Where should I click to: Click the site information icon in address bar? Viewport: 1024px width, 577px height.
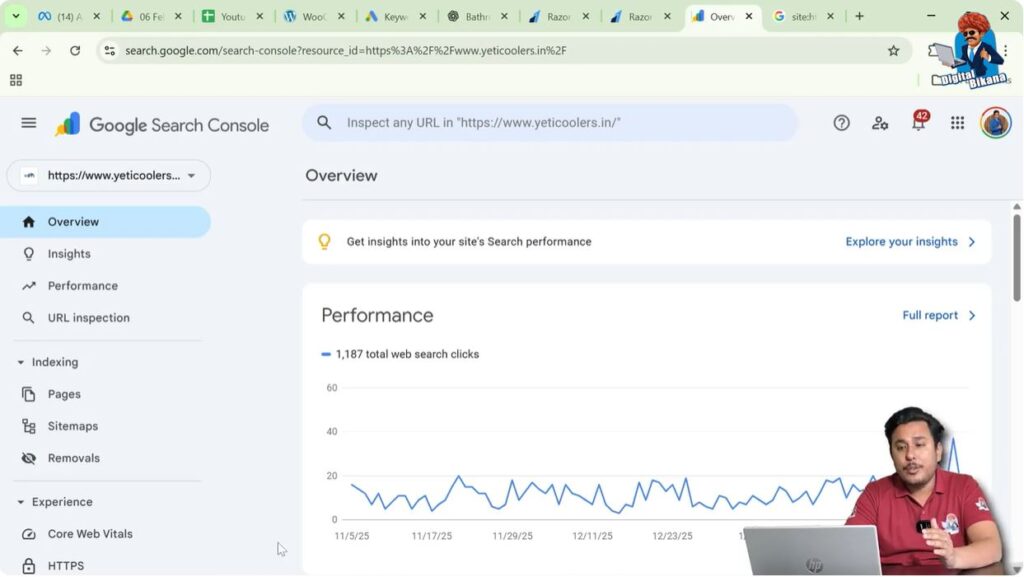110,50
